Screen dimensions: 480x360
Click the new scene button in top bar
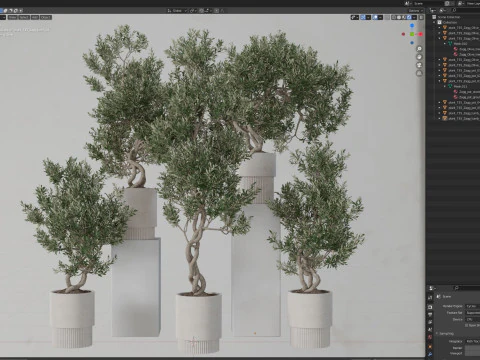pyautogui.click(x=447, y=4)
